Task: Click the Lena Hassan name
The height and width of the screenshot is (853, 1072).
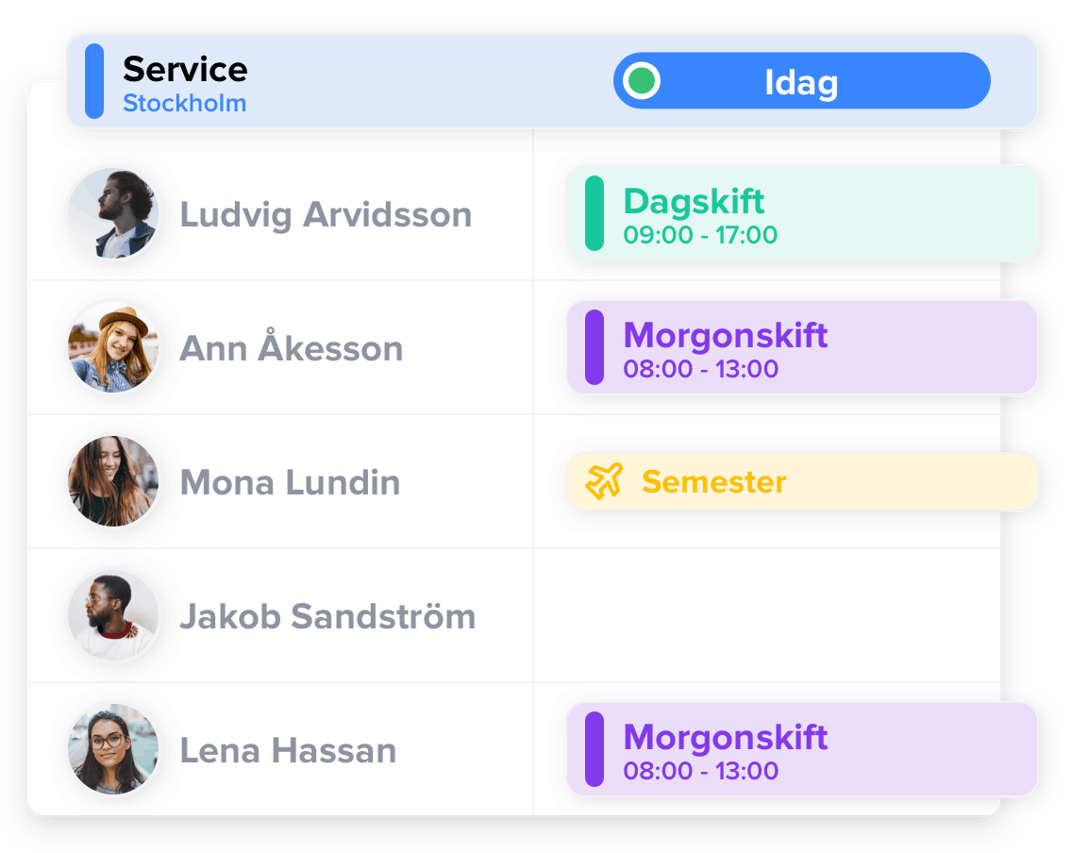Action: [x=288, y=751]
